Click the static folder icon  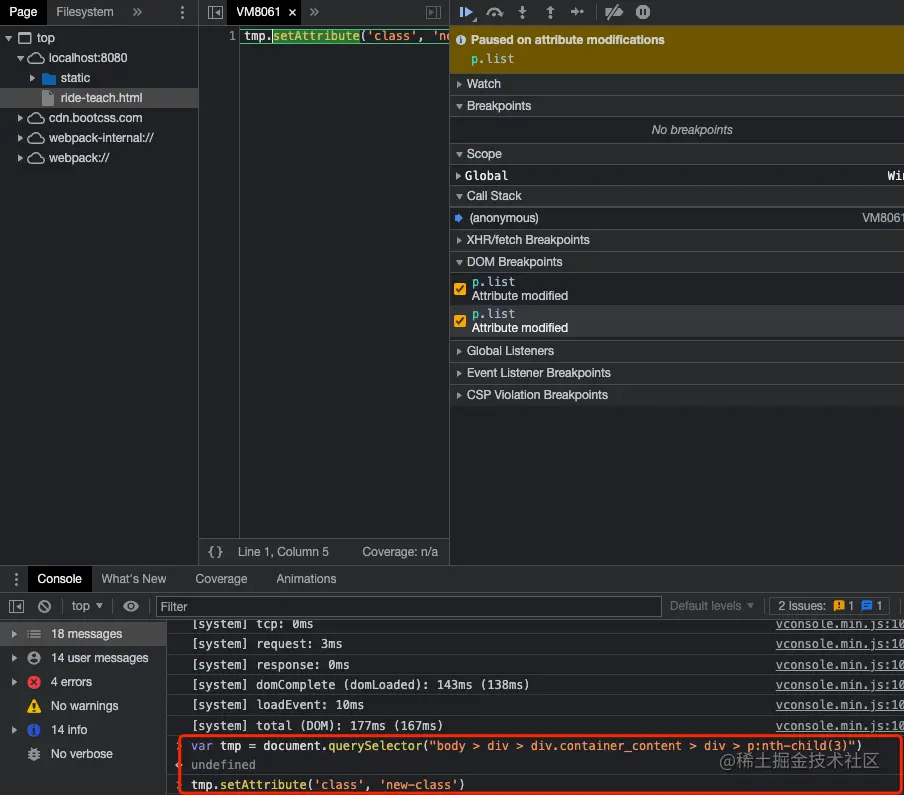[x=49, y=78]
